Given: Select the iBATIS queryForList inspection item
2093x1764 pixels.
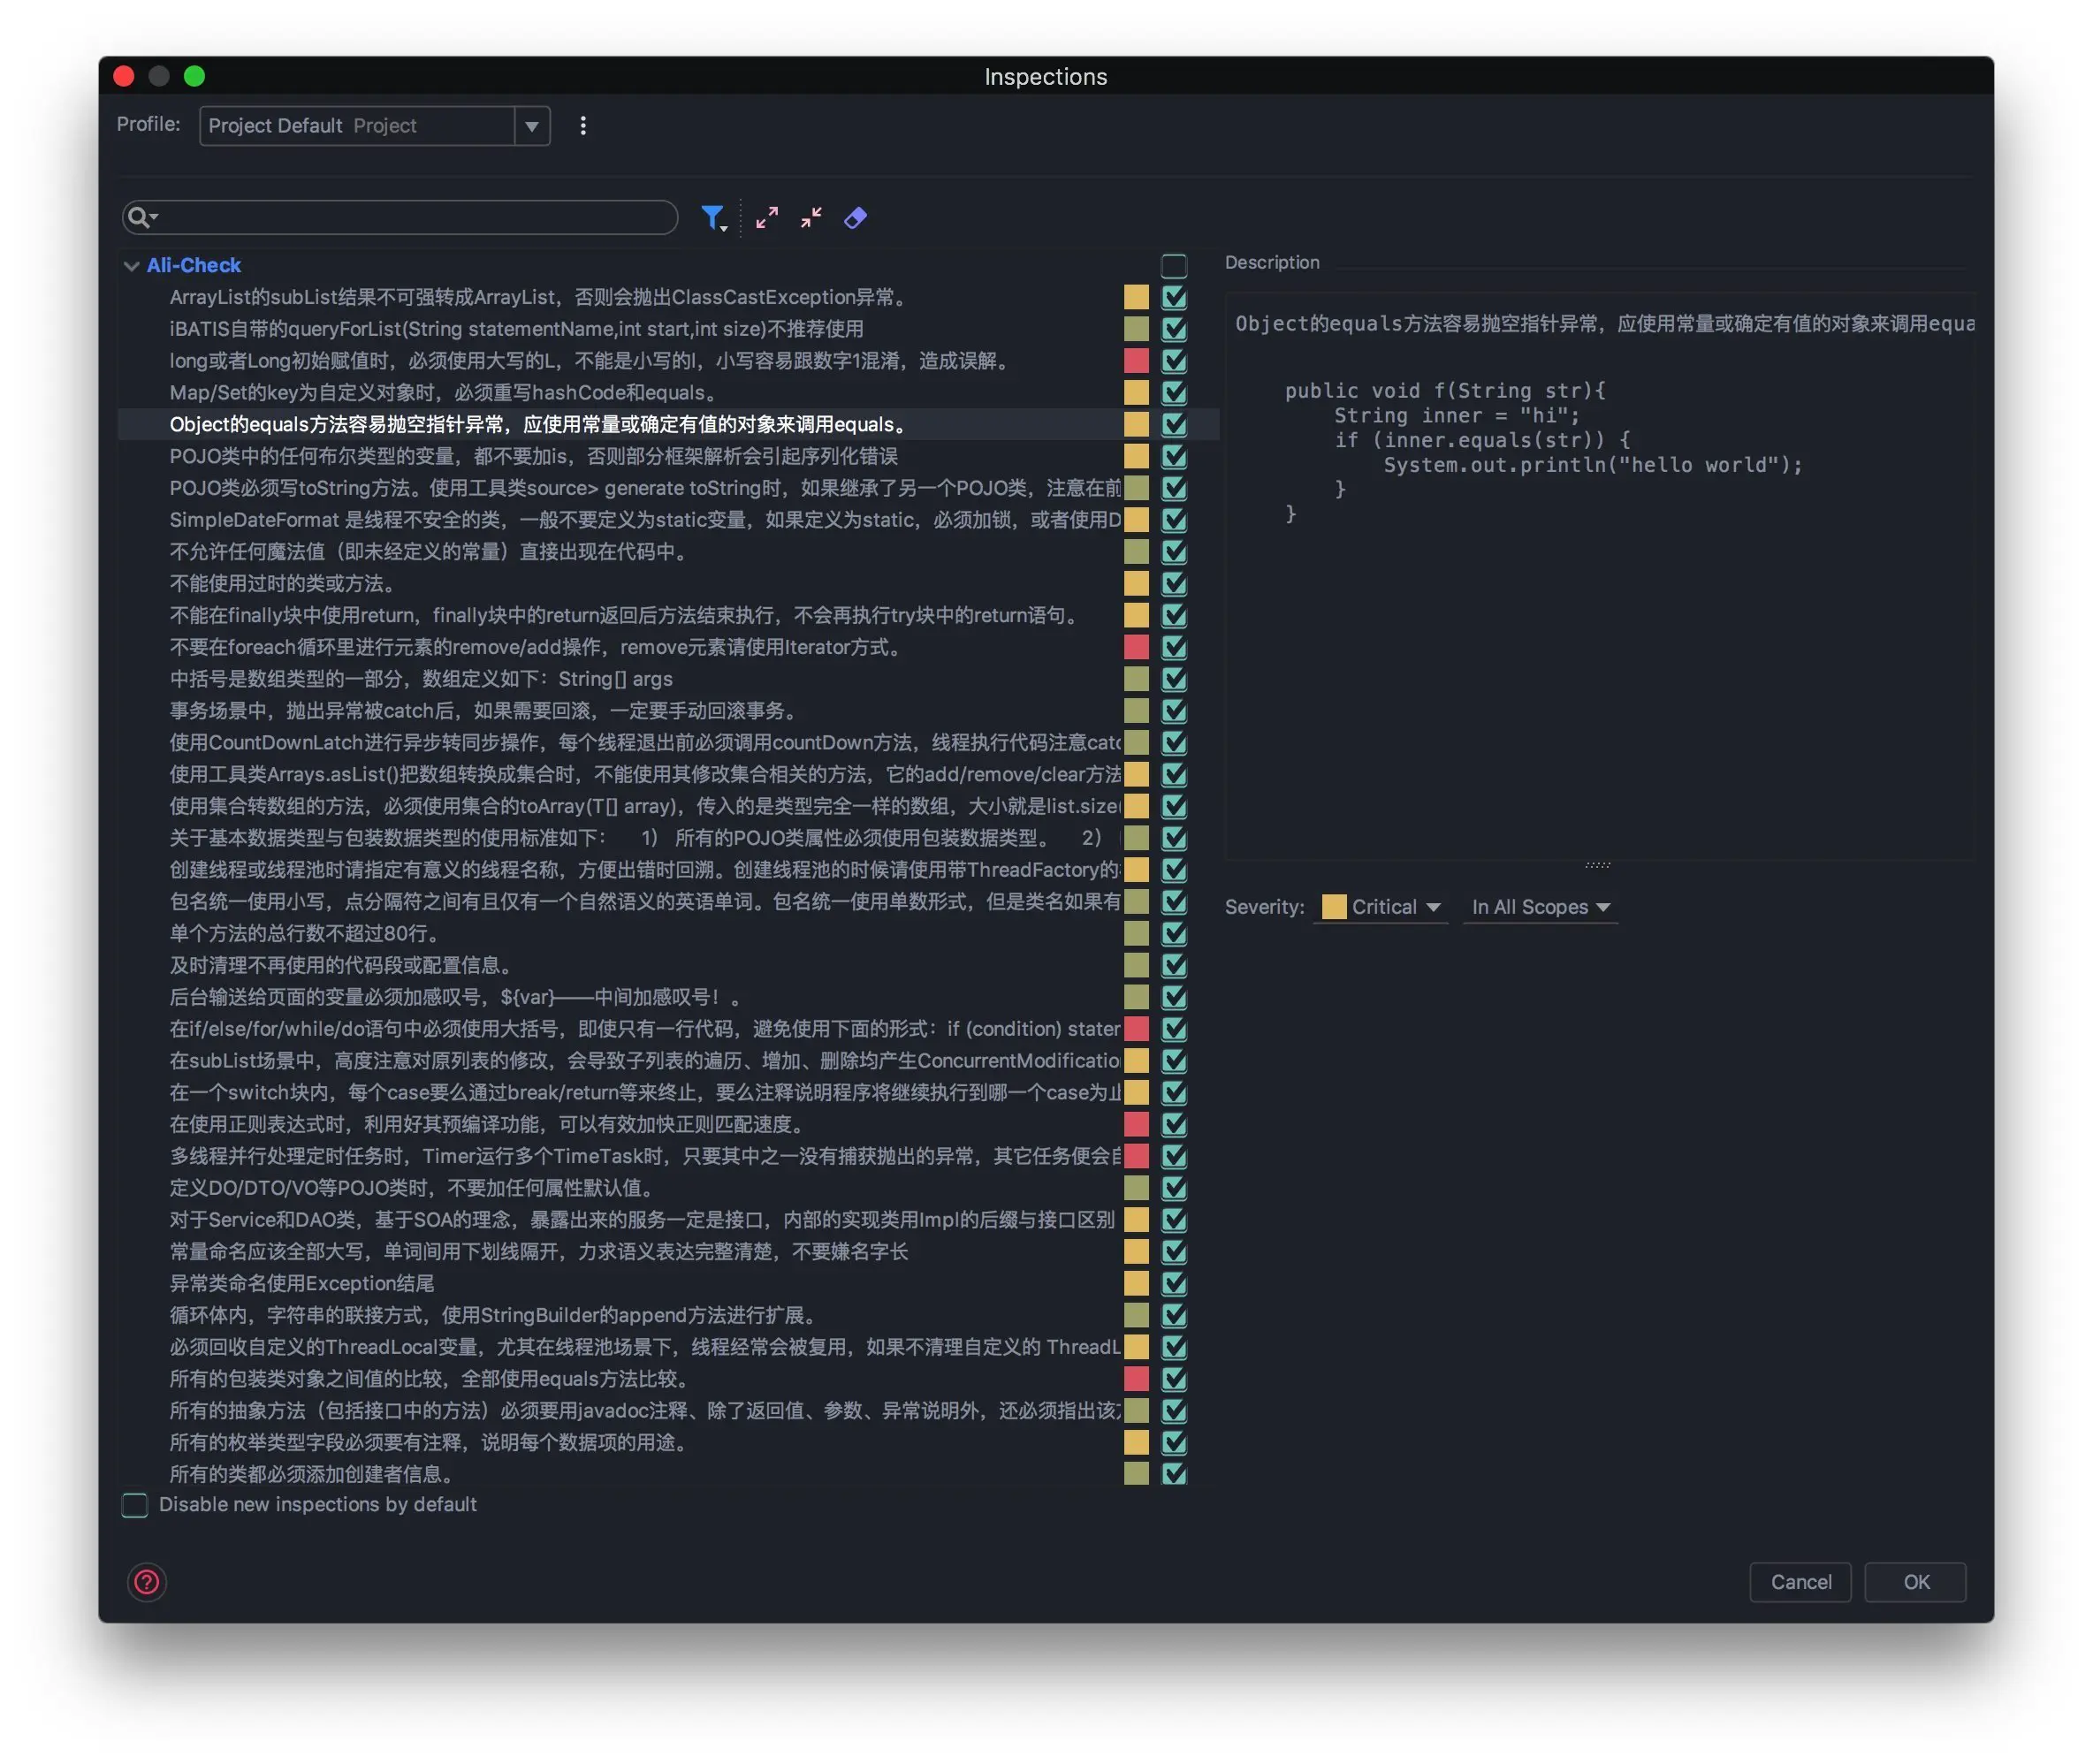Looking at the screenshot, I should click(x=516, y=329).
